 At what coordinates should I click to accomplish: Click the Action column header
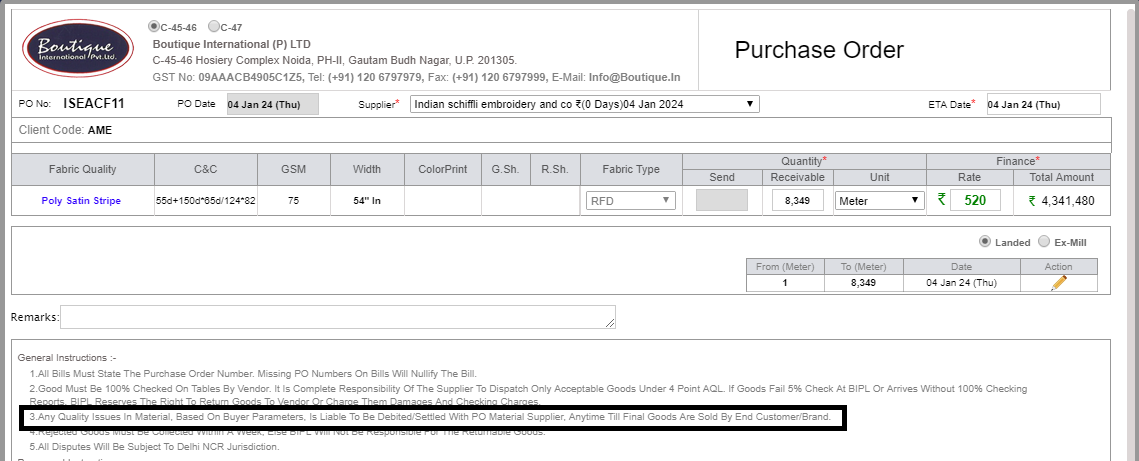(1058, 266)
